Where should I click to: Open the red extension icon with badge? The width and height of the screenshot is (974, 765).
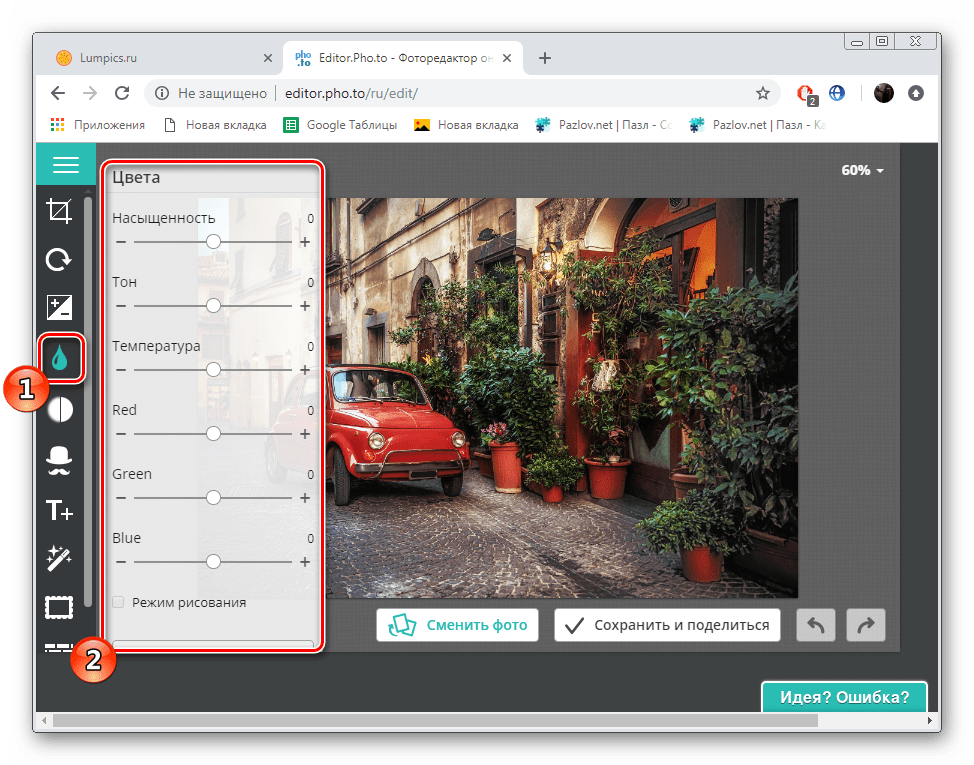[x=806, y=94]
